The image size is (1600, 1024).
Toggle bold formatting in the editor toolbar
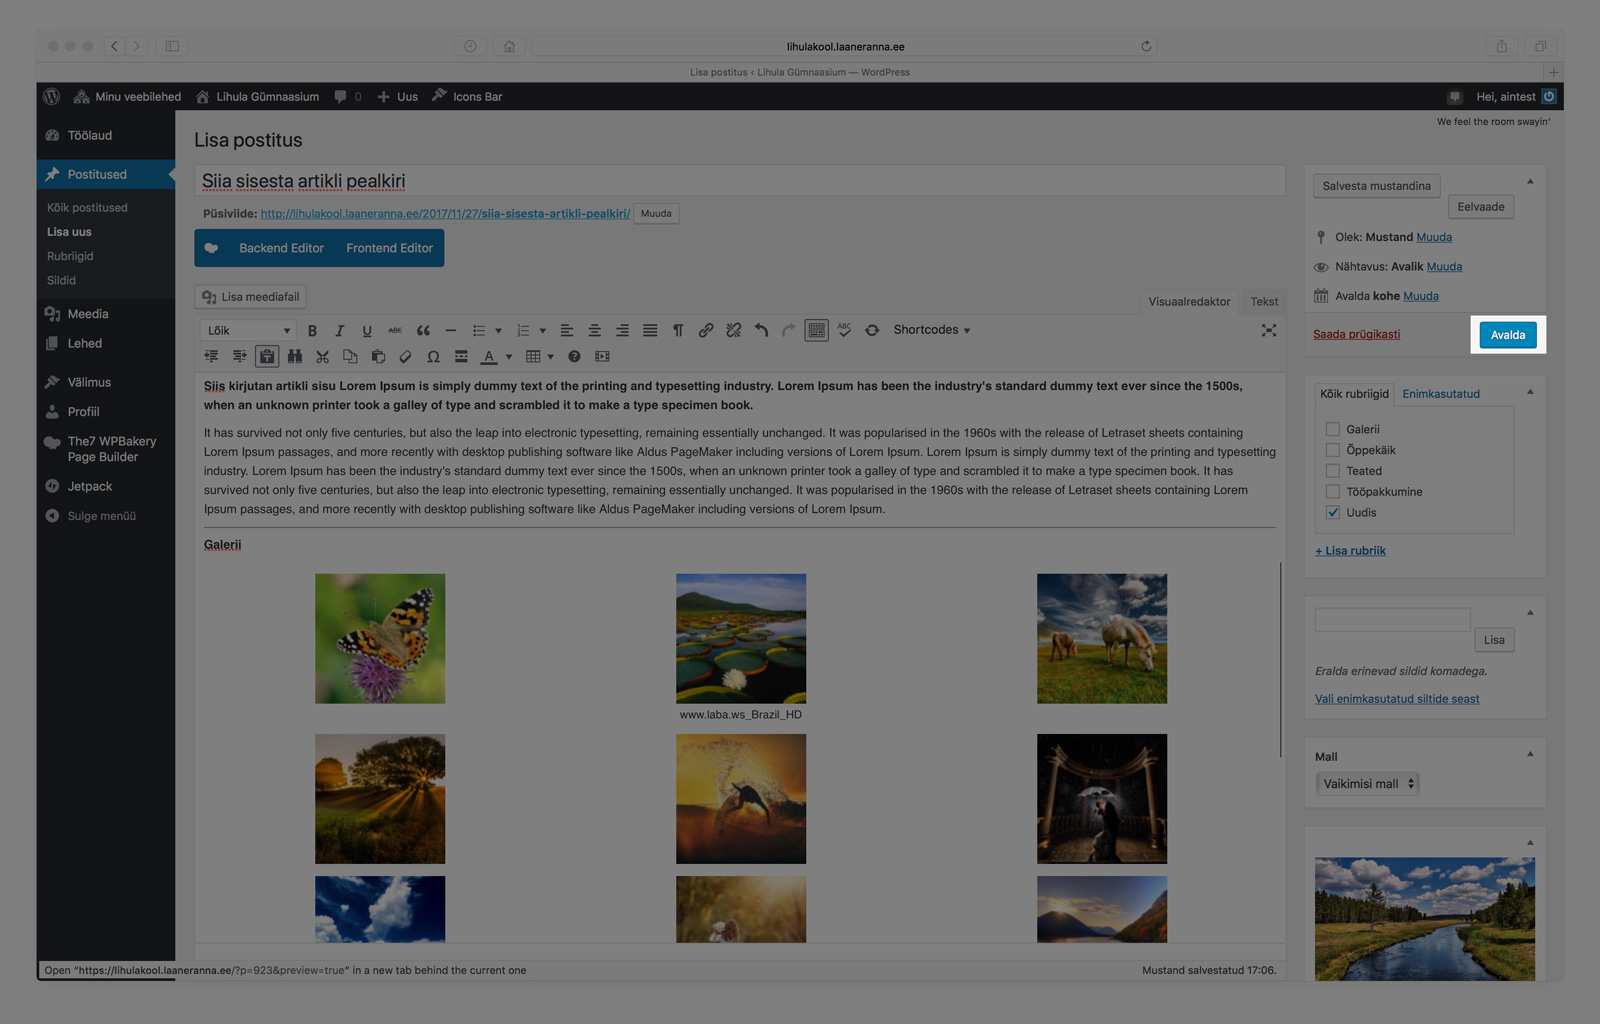[312, 331]
